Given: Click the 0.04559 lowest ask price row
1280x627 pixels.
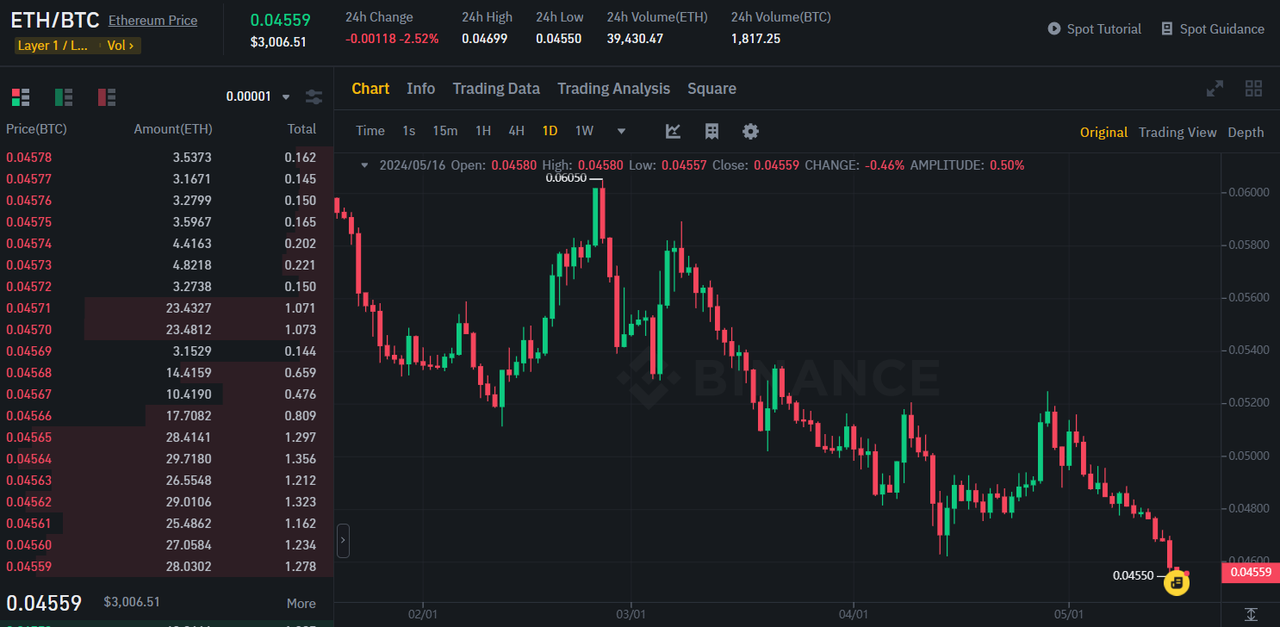Looking at the screenshot, I should pos(166,566).
